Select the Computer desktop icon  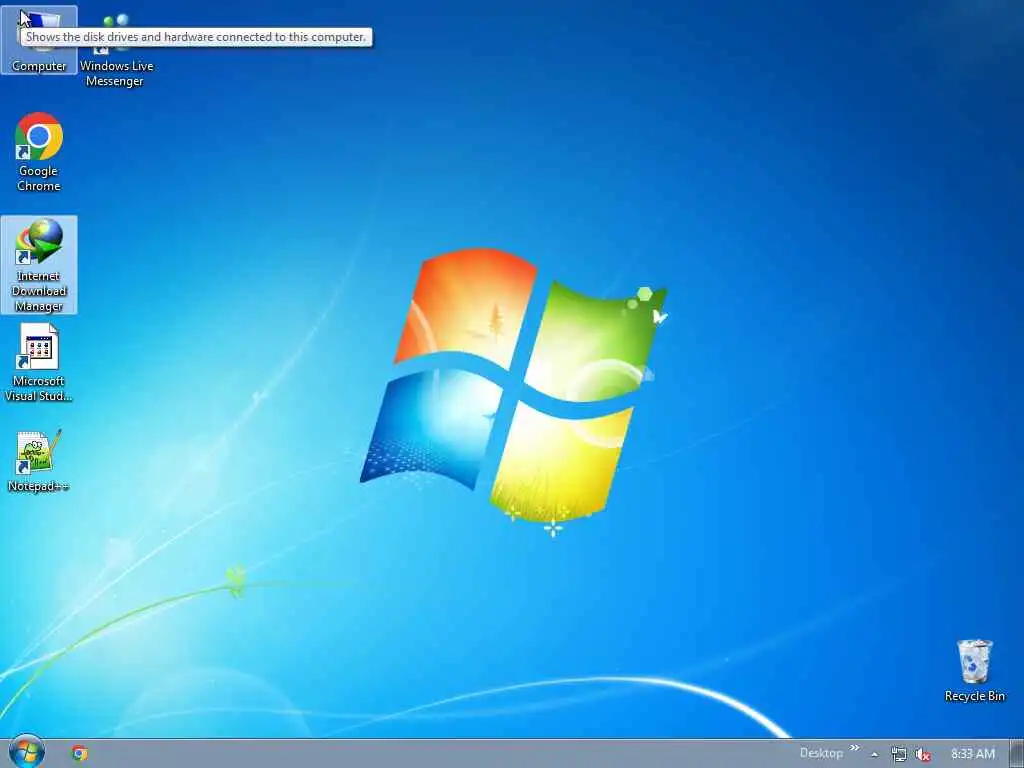coord(39,40)
